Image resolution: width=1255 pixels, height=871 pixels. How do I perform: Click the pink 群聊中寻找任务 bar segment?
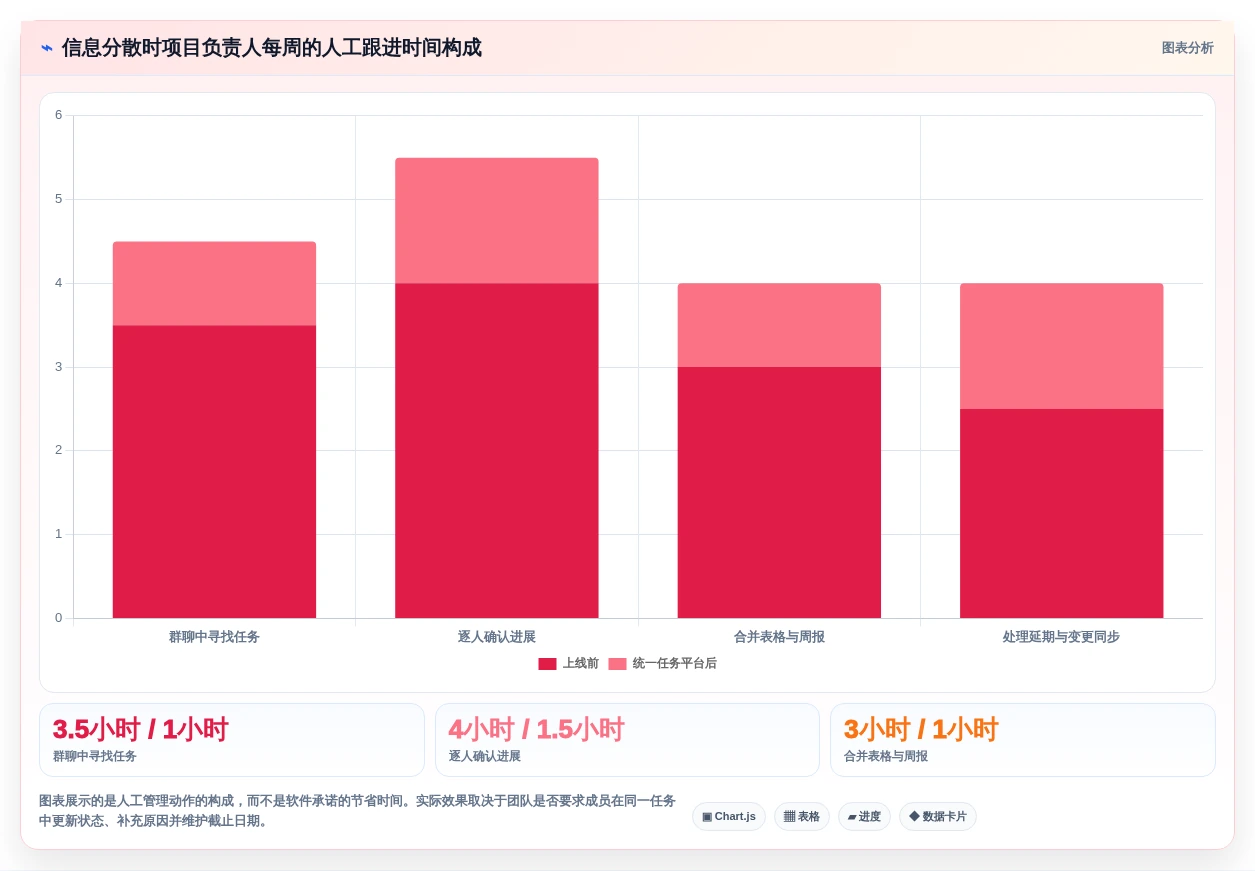pos(214,284)
